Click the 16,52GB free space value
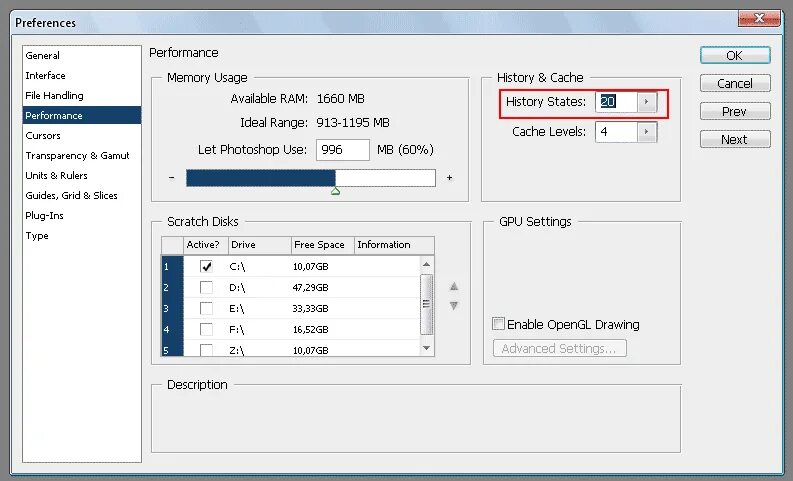The image size is (793, 481). [x=311, y=330]
